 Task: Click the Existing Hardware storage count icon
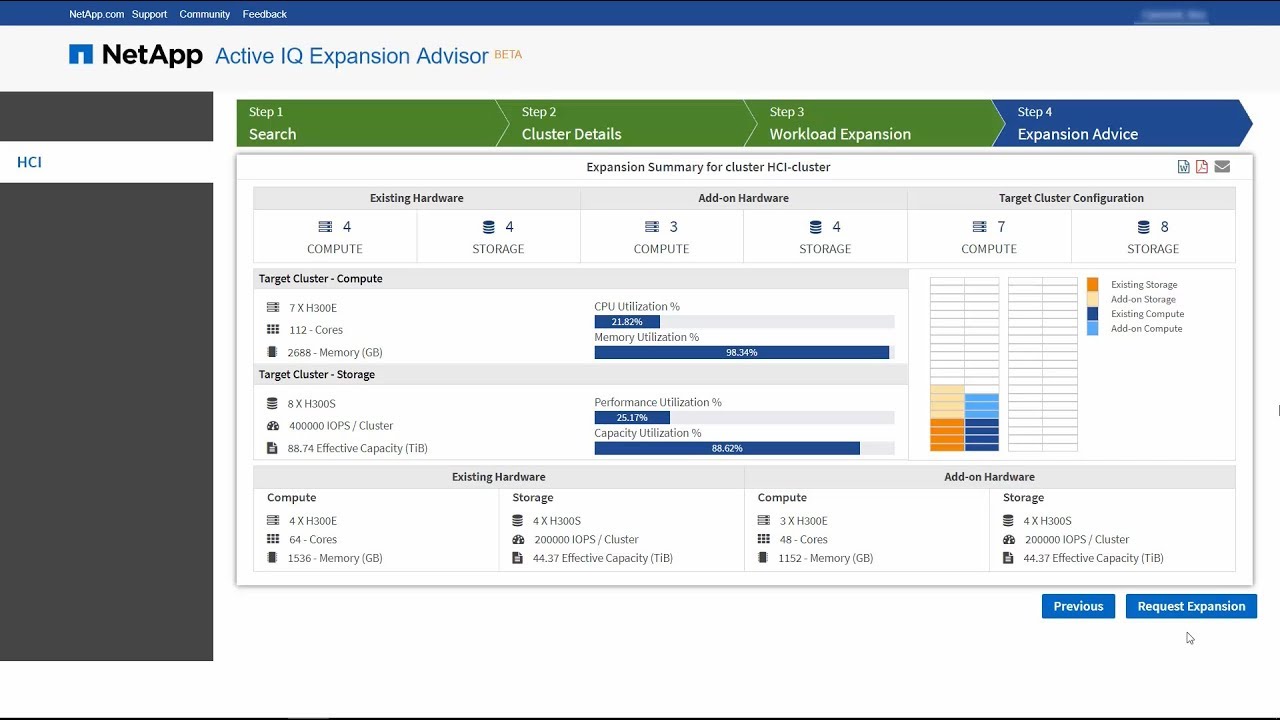click(x=489, y=227)
